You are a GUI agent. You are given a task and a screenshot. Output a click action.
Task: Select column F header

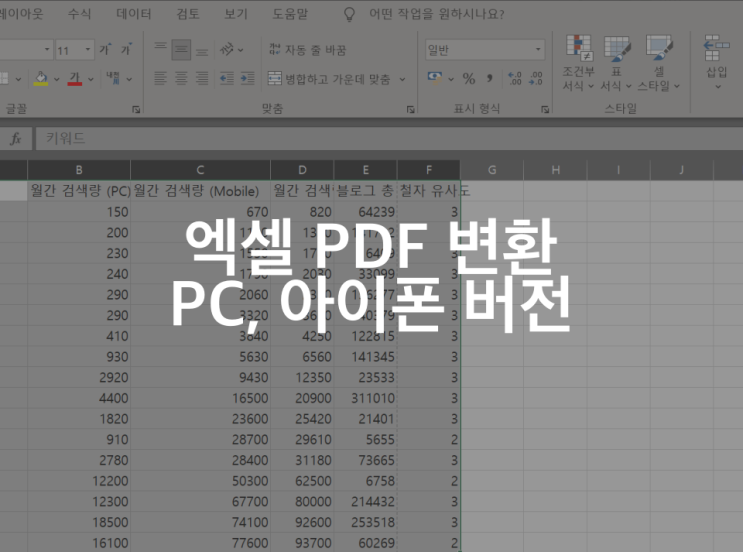(428, 170)
